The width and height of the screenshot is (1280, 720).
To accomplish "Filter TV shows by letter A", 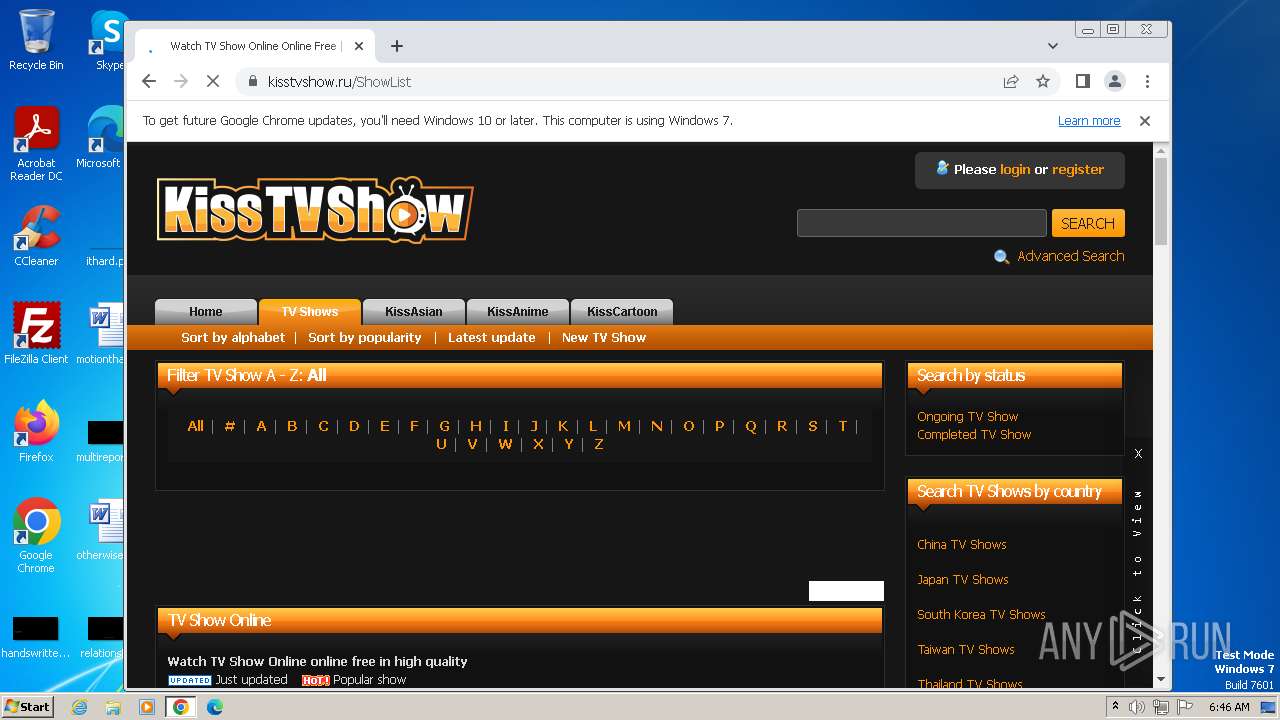I will (261, 426).
